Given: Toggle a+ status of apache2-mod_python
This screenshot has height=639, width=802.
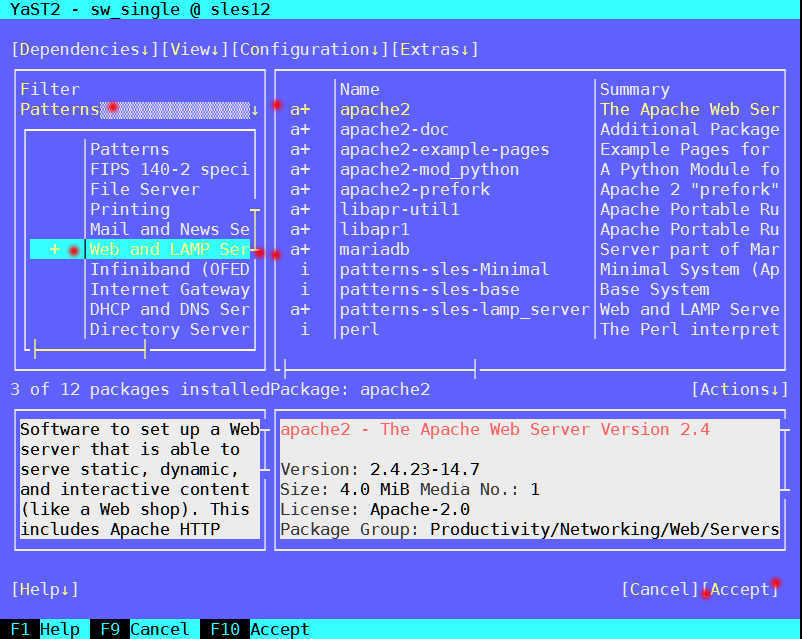Looking at the screenshot, I should 300,169.
